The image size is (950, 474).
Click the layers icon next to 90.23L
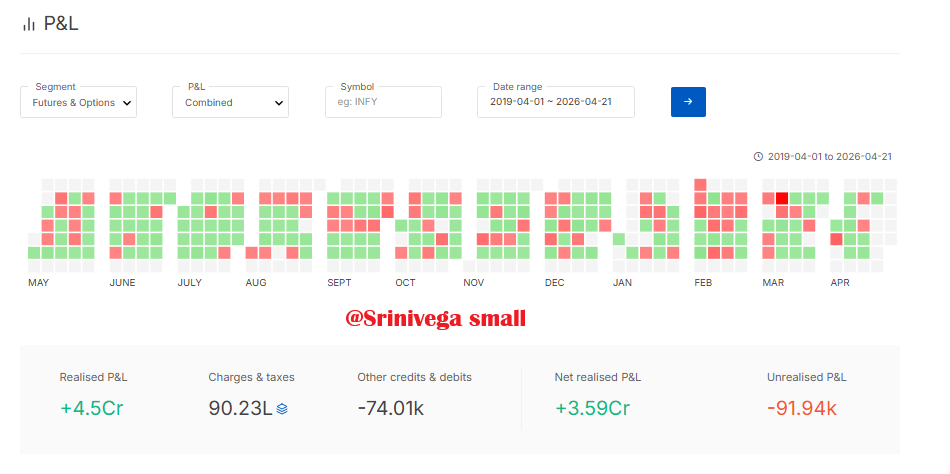coord(282,409)
